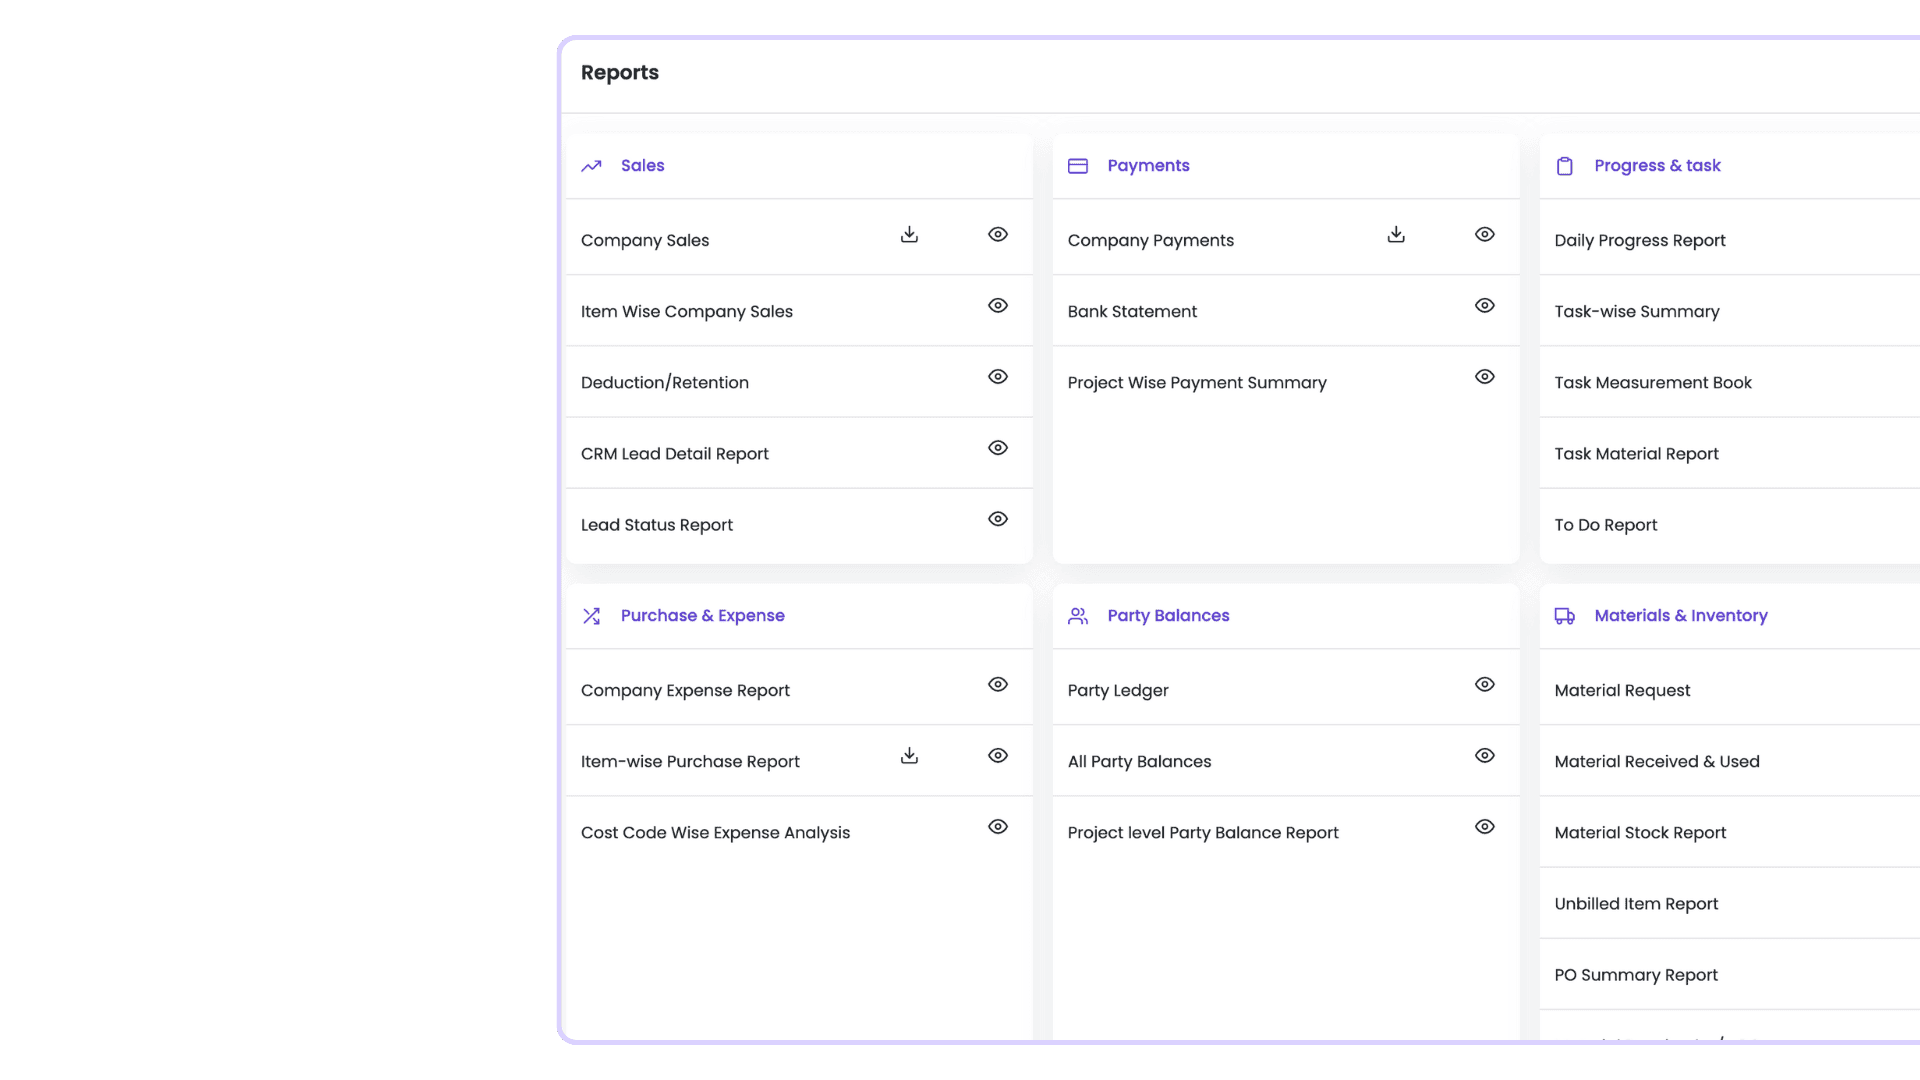Viewport: 1920px width, 1080px height.
Task: View Cost Code Wise Expense Analysis
Action: point(997,826)
